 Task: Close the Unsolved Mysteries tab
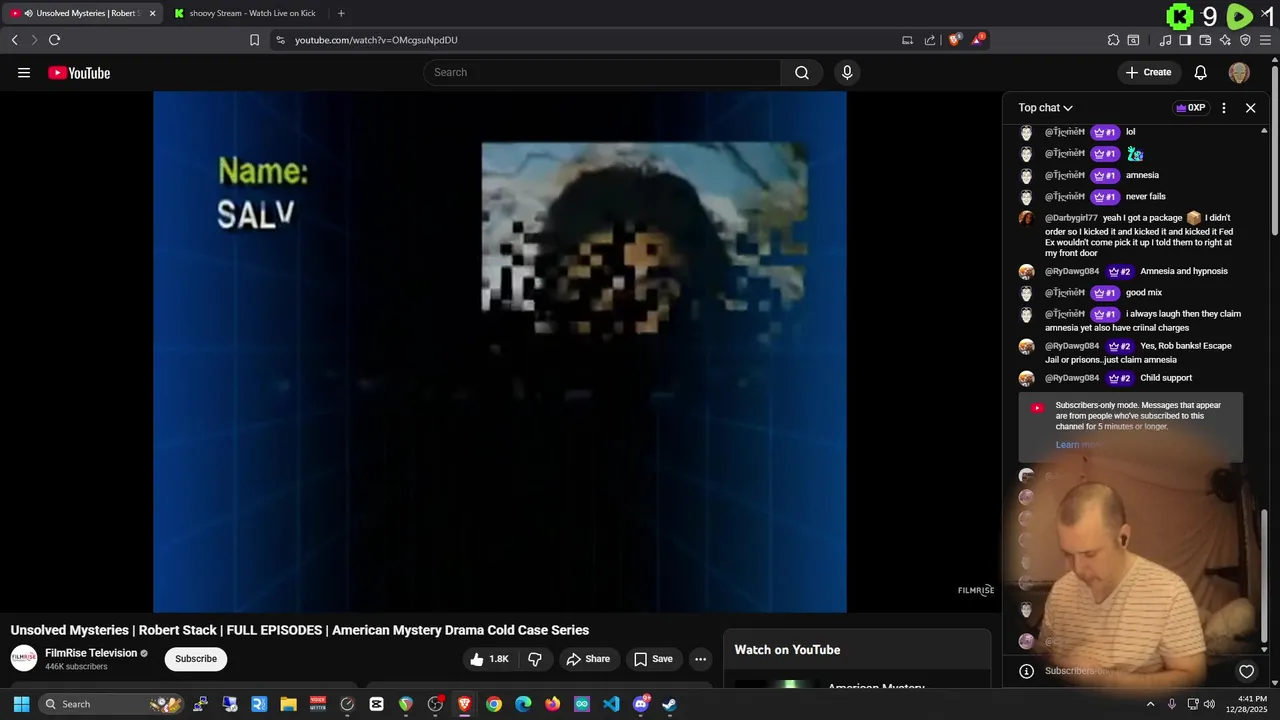coord(152,13)
